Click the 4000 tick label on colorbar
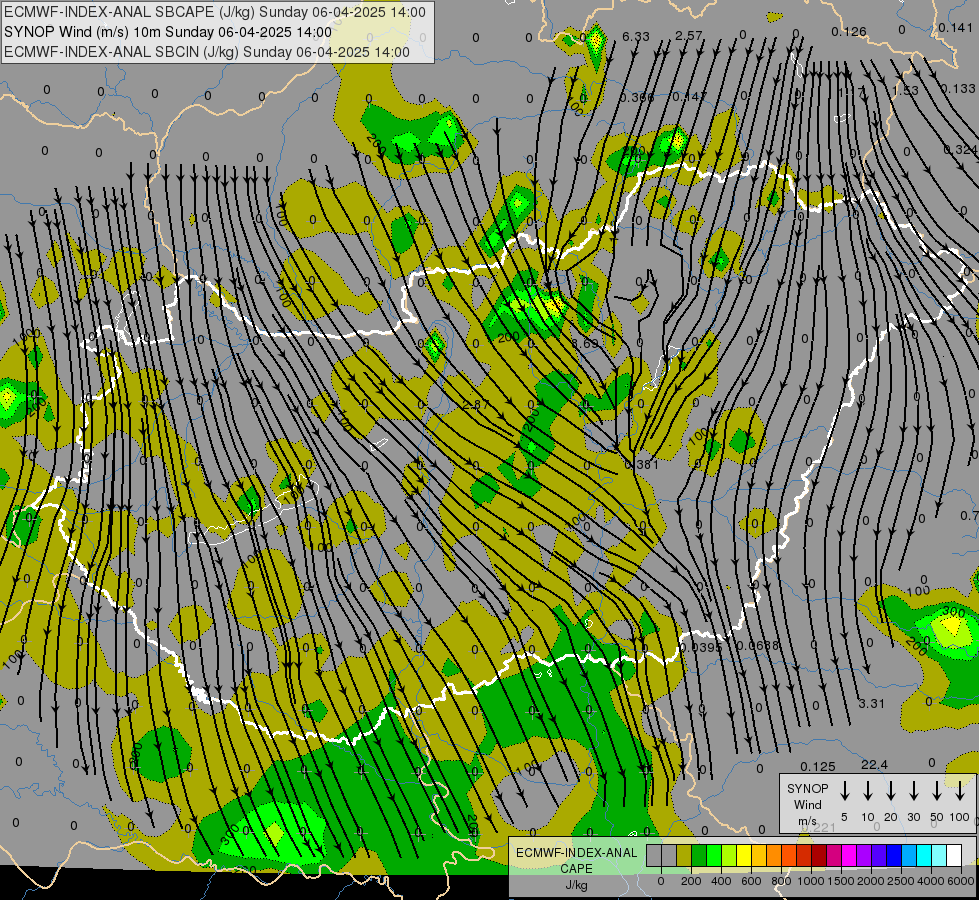979x900 pixels. point(932,882)
